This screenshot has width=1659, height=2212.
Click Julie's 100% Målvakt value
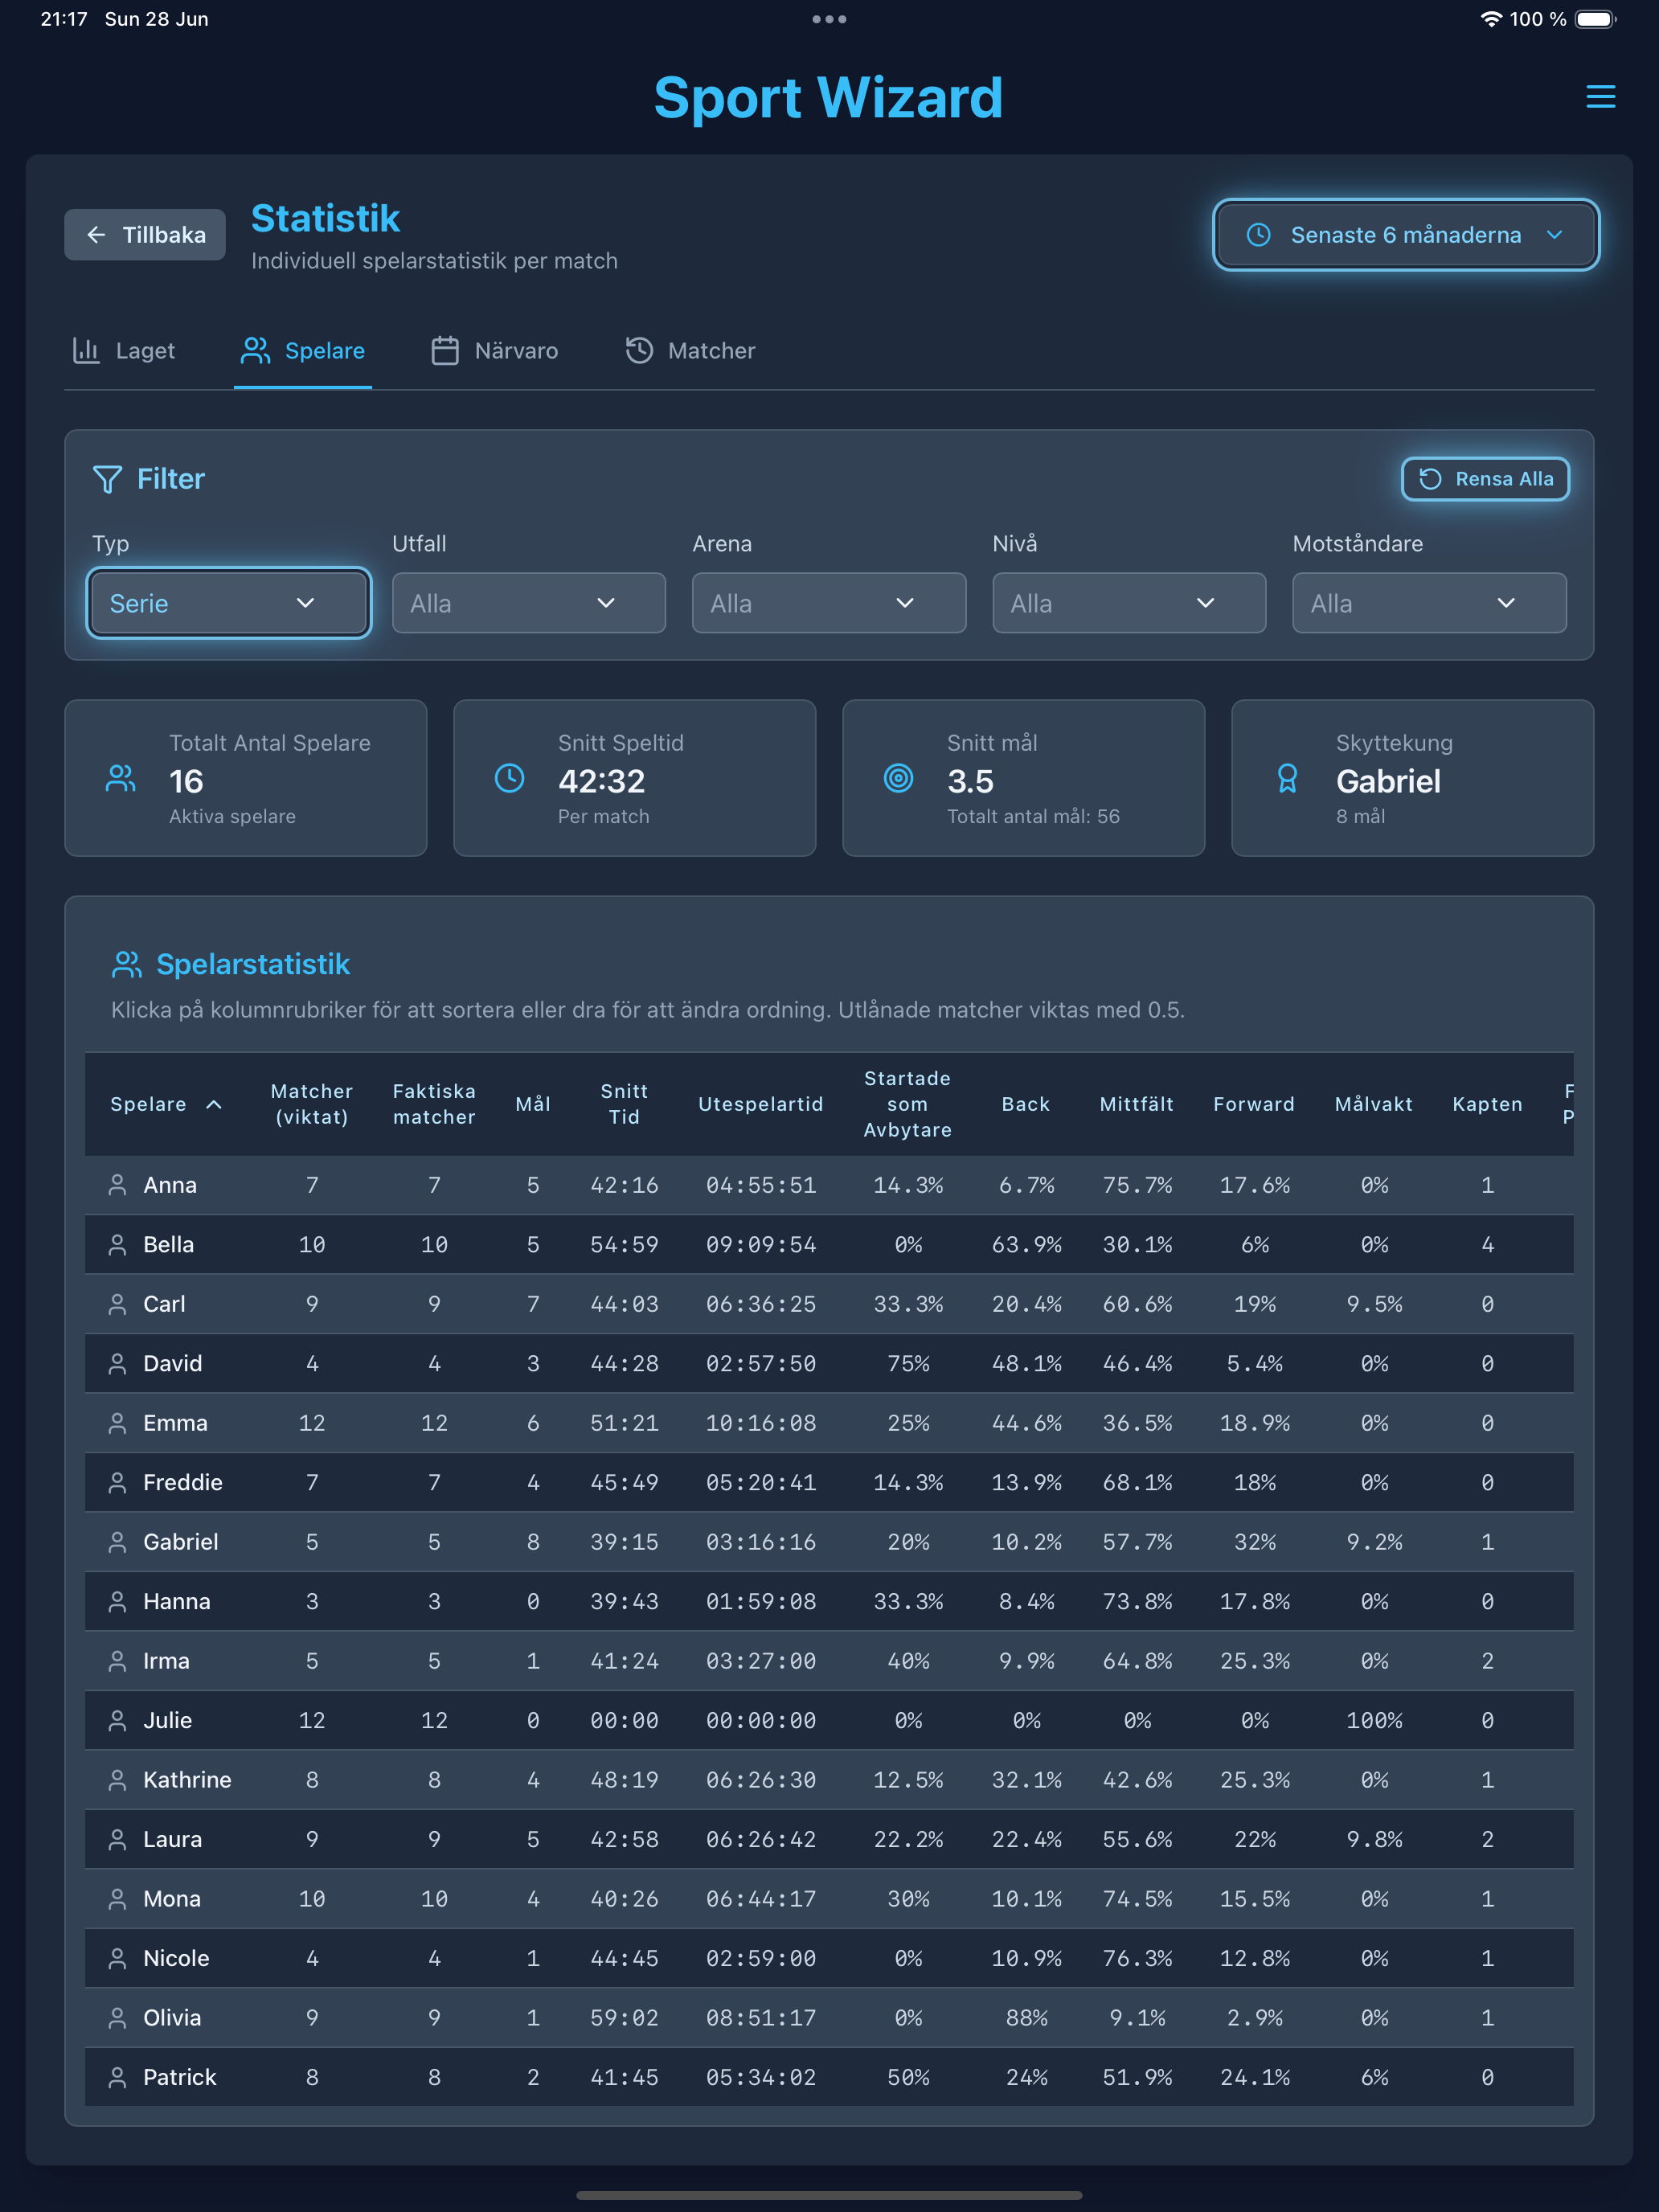pyautogui.click(x=1374, y=1721)
